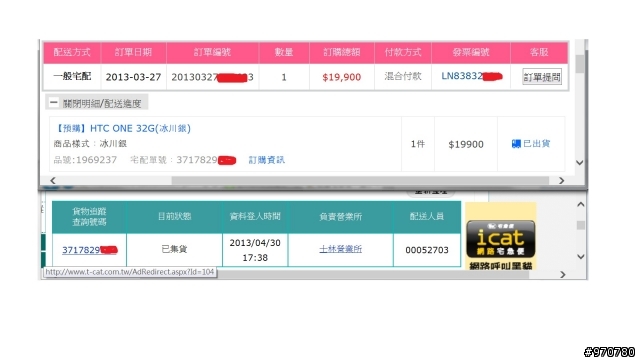Click the 已出貨 status link

536,143
